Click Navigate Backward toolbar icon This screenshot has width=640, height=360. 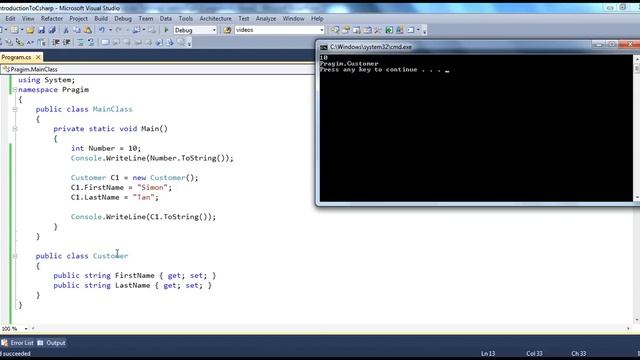137,30
